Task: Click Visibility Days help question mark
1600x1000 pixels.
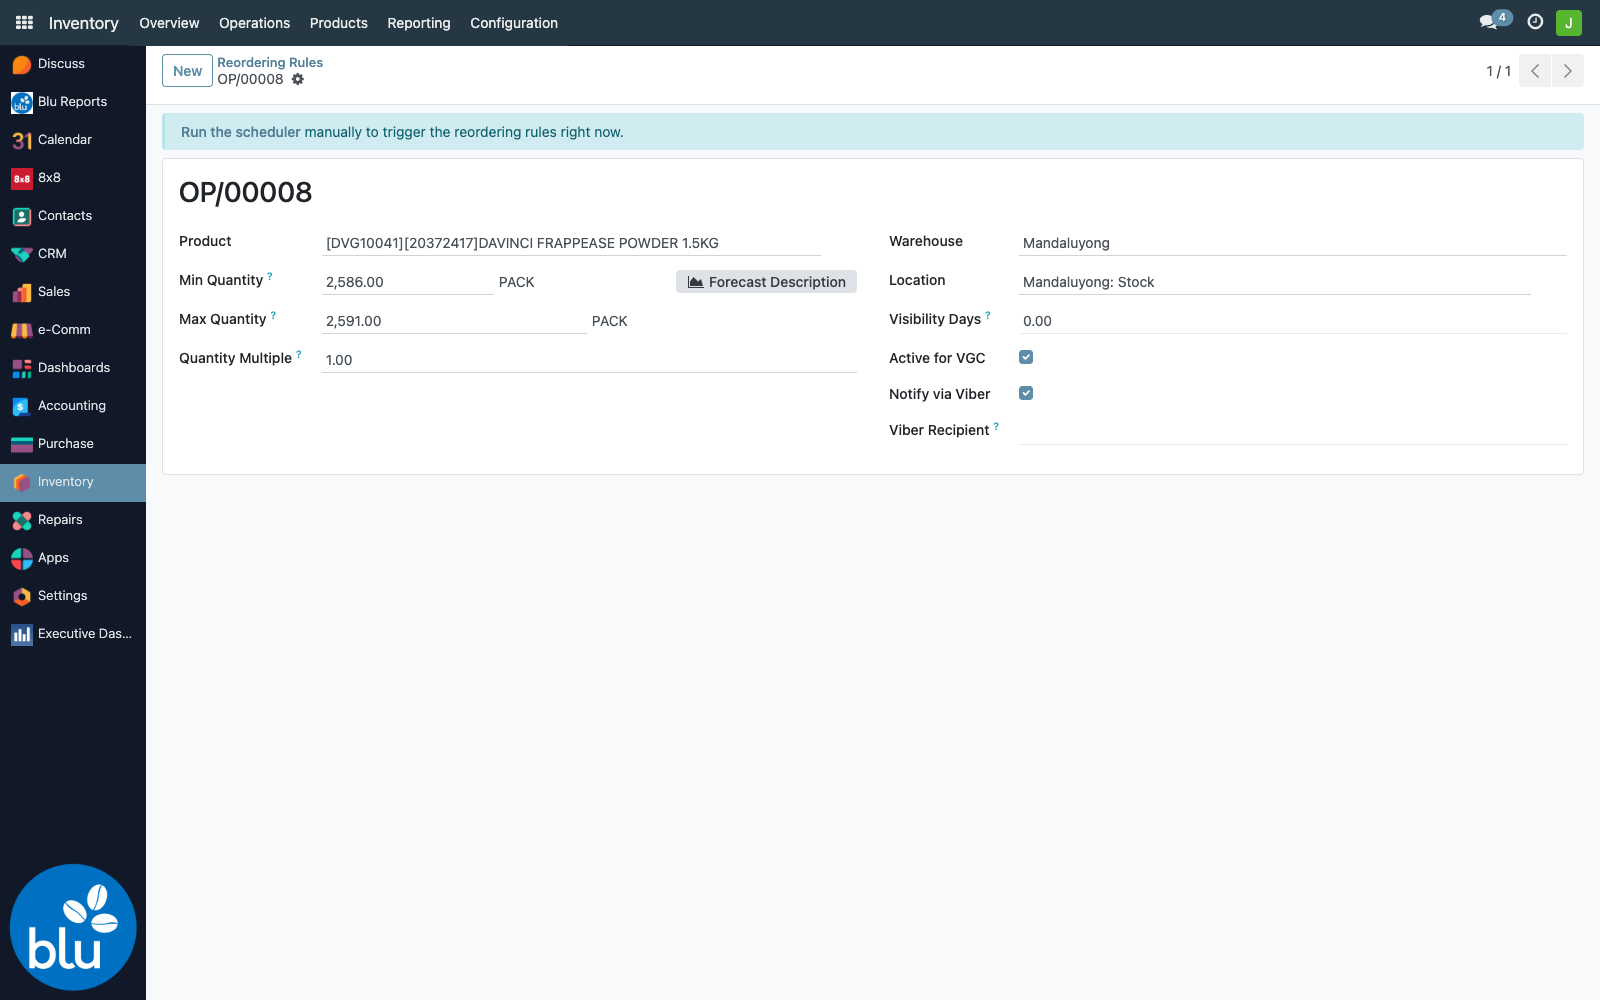Action: coord(988,315)
